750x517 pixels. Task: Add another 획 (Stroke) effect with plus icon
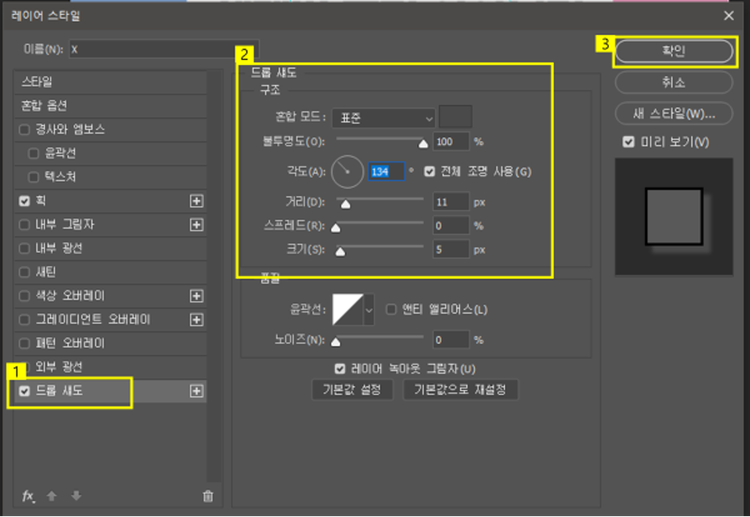pos(196,201)
